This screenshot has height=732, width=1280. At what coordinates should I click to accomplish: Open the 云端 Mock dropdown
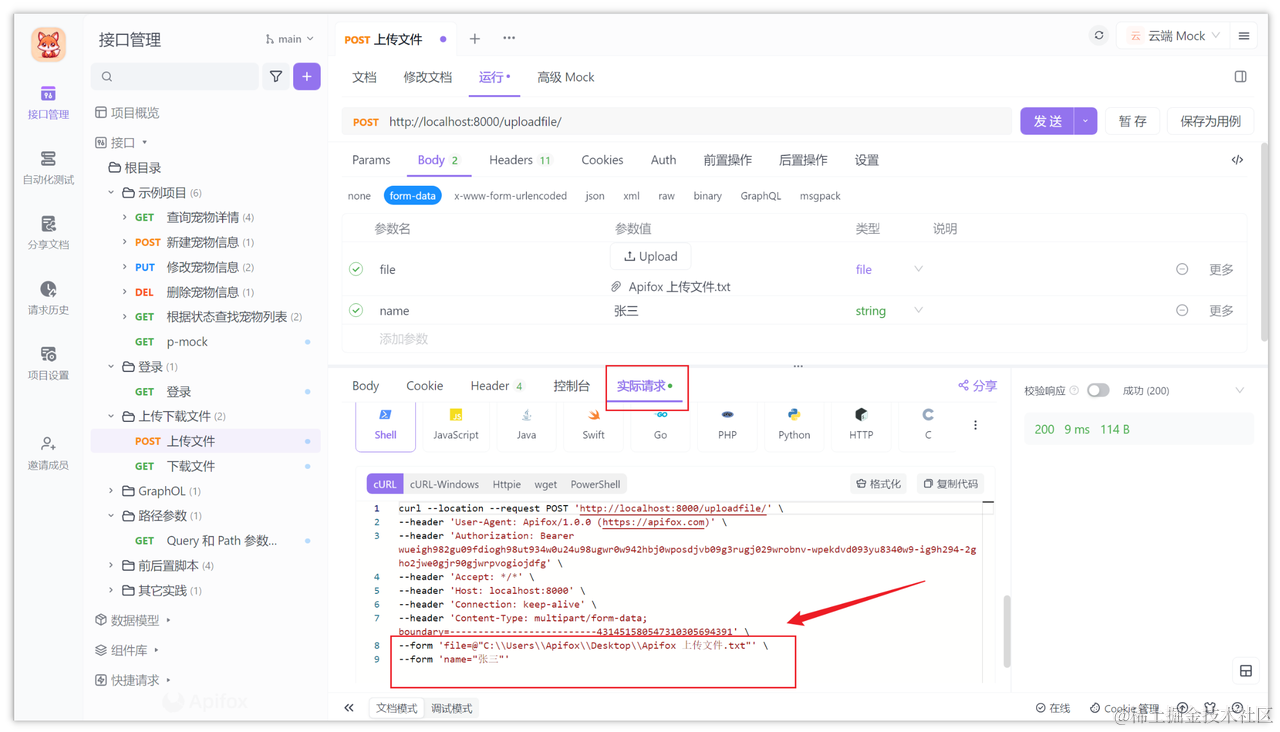pos(1176,35)
